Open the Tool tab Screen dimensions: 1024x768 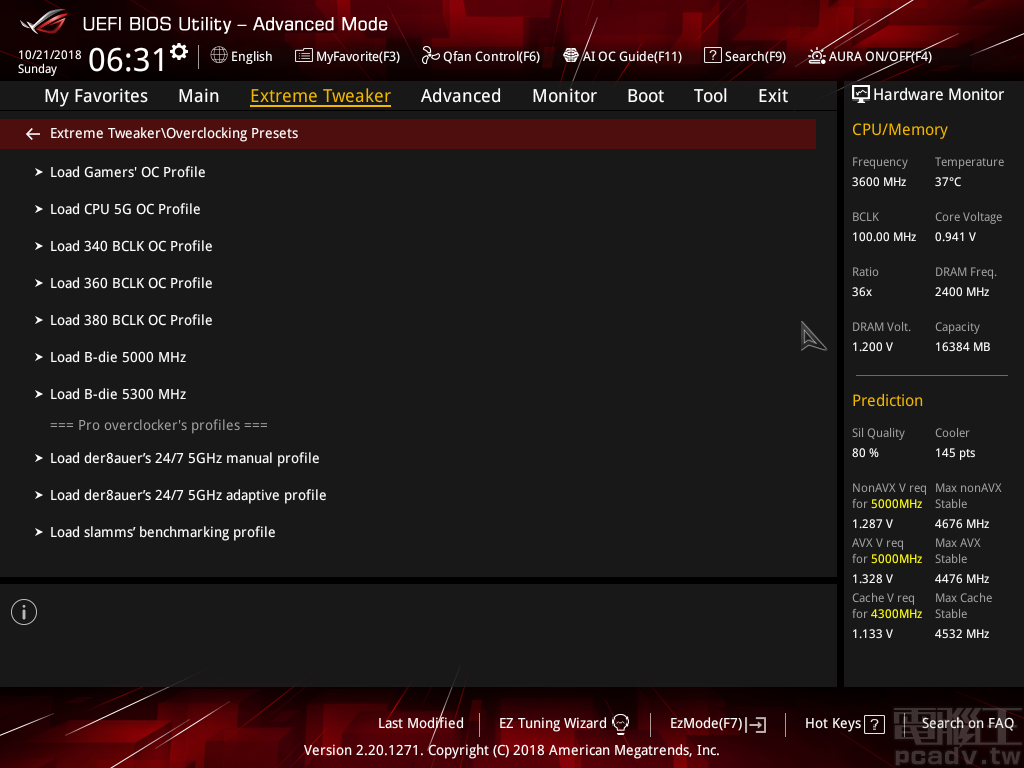pos(710,96)
